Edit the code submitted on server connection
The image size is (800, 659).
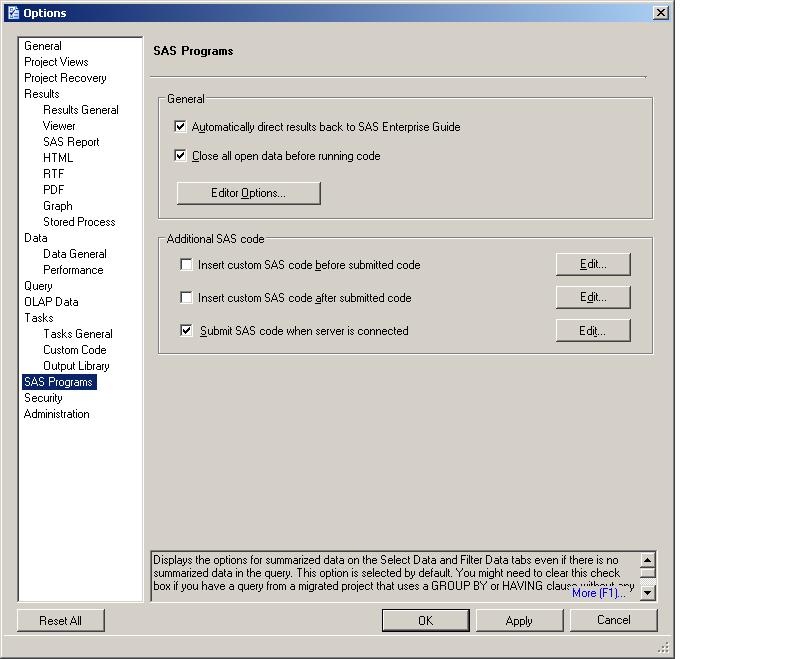(593, 331)
